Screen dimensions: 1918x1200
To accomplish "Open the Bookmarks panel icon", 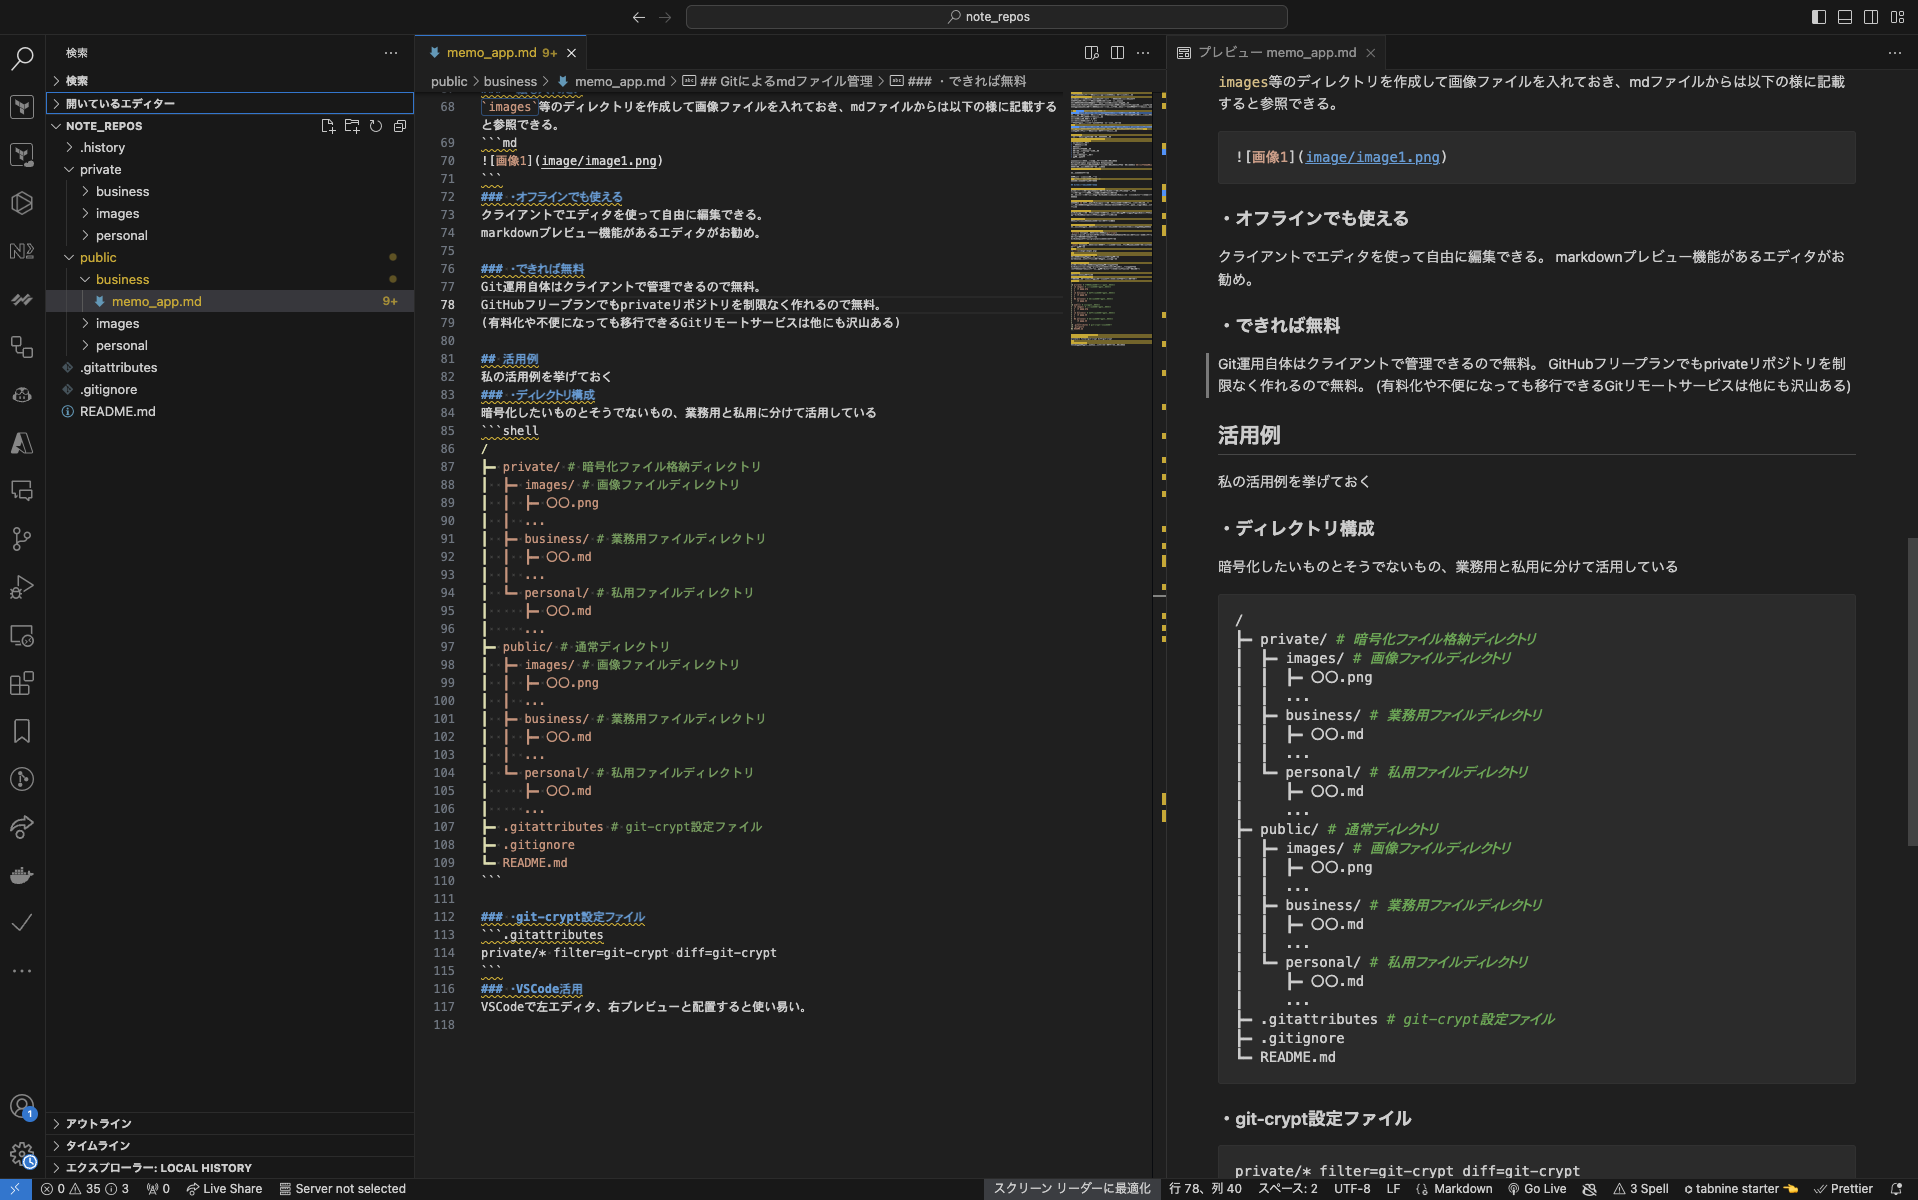I will pyautogui.click(x=22, y=731).
